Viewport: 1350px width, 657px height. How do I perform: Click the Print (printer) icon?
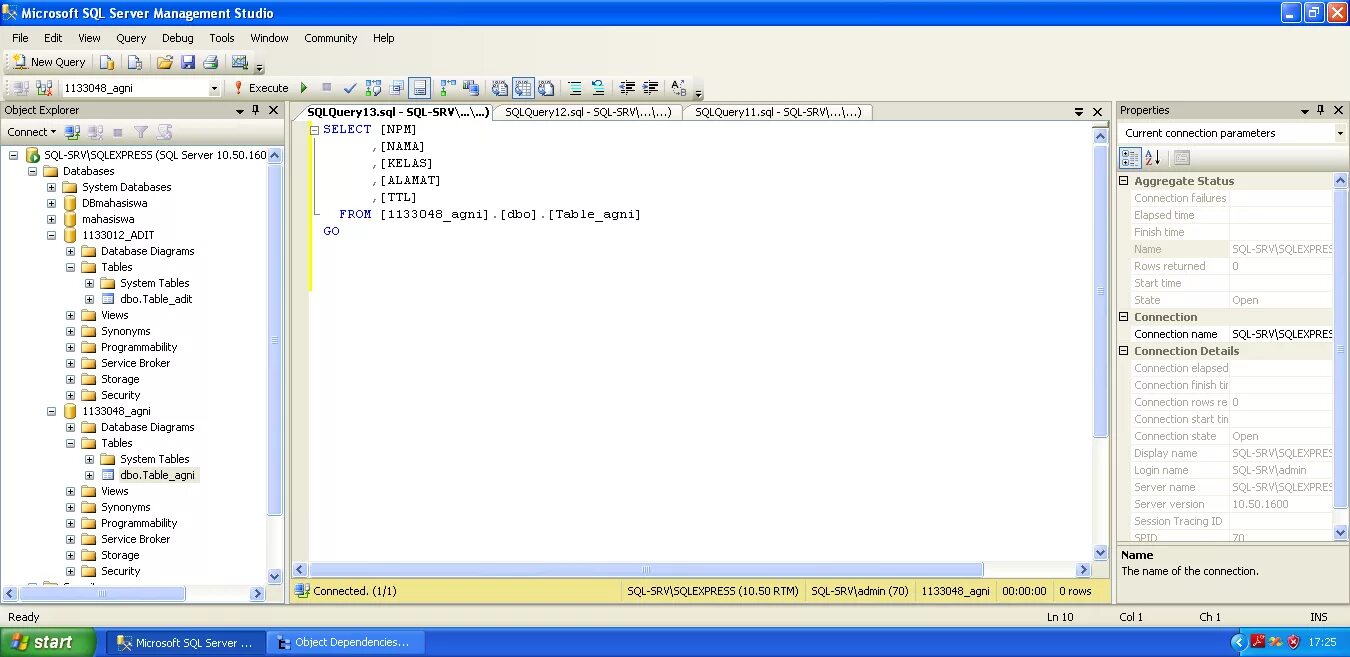click(x=210, y=62)
